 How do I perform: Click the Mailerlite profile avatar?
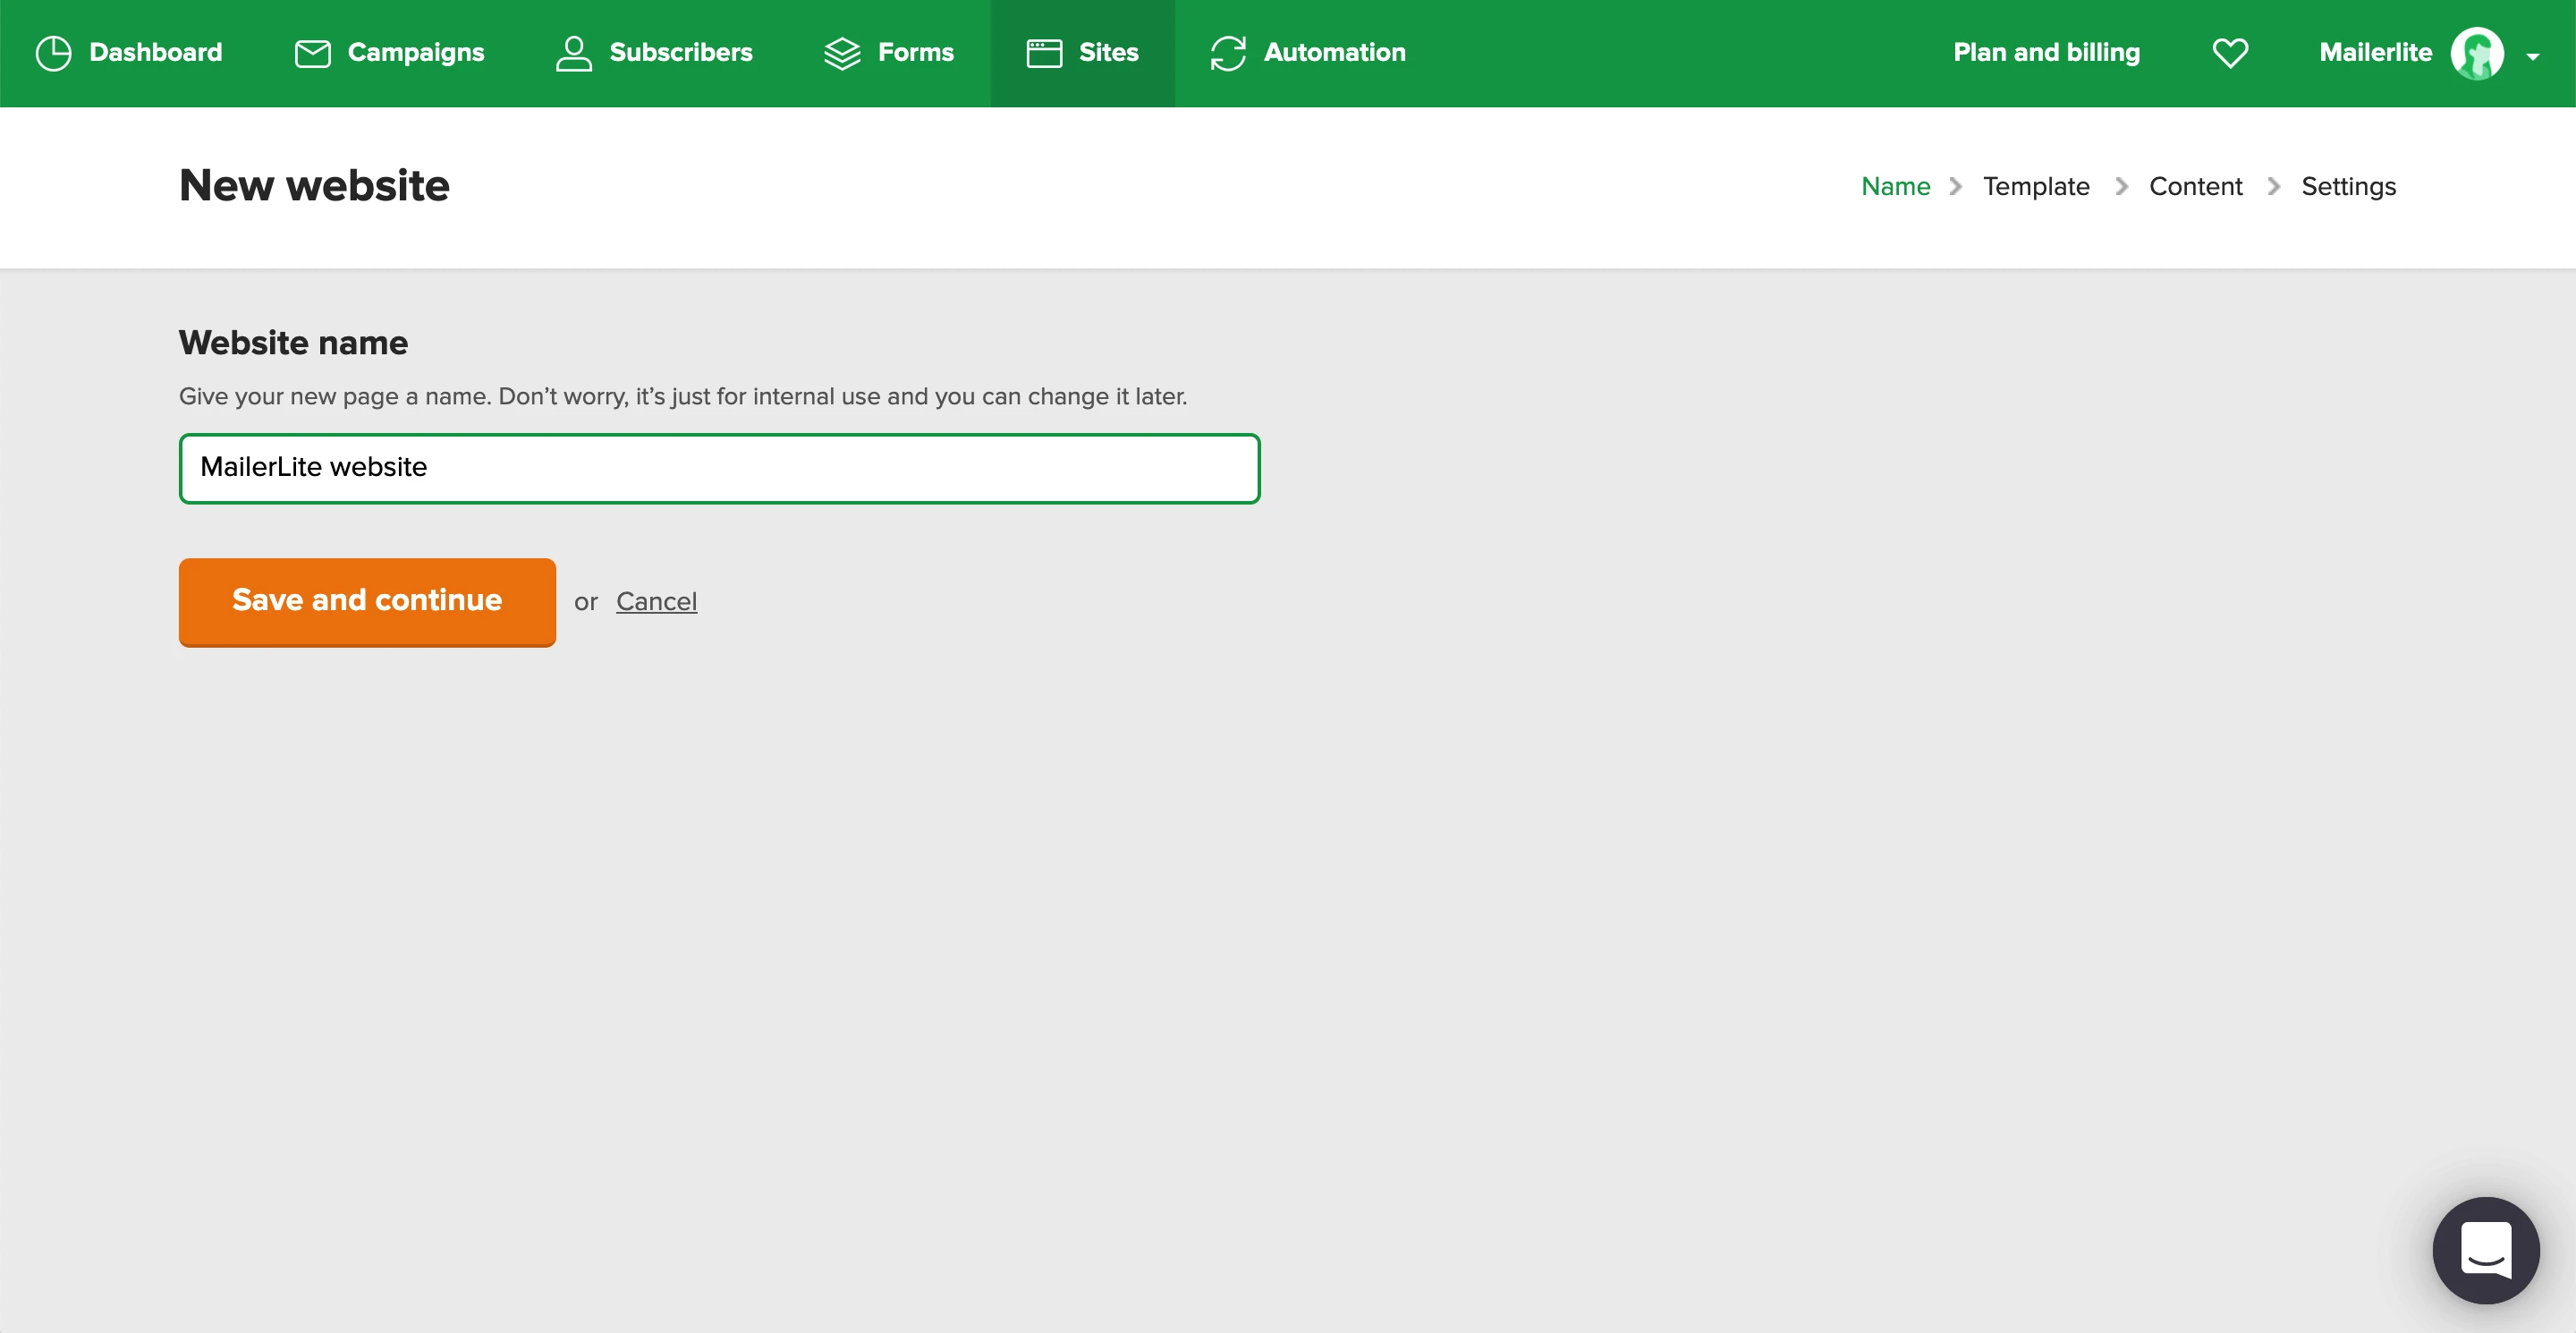tap(2476, 53)
